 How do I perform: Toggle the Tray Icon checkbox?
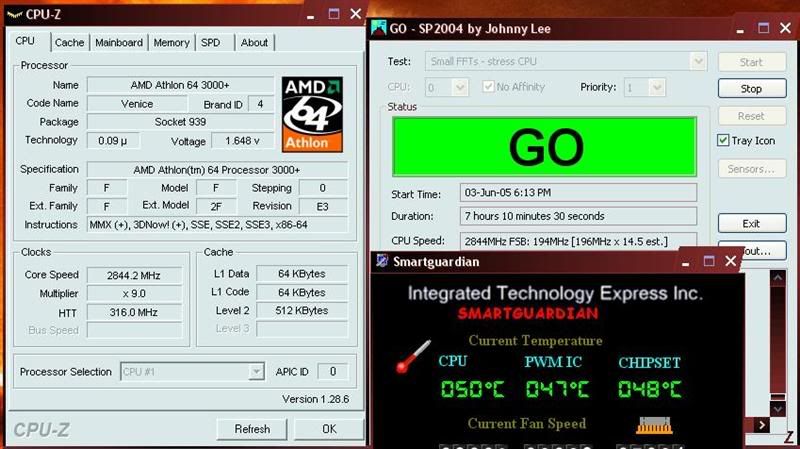[723, 140]
